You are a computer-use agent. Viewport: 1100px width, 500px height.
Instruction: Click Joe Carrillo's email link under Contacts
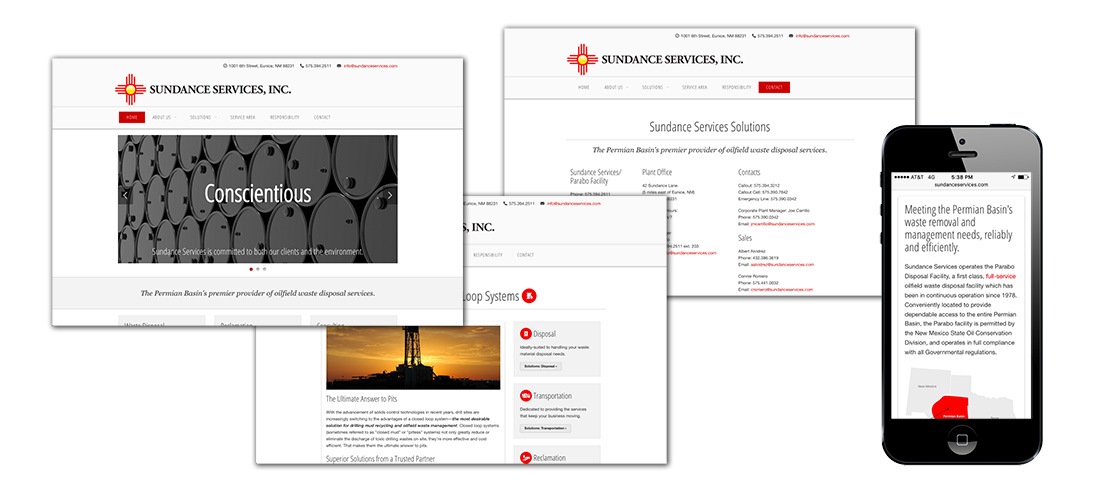[782, 224]
